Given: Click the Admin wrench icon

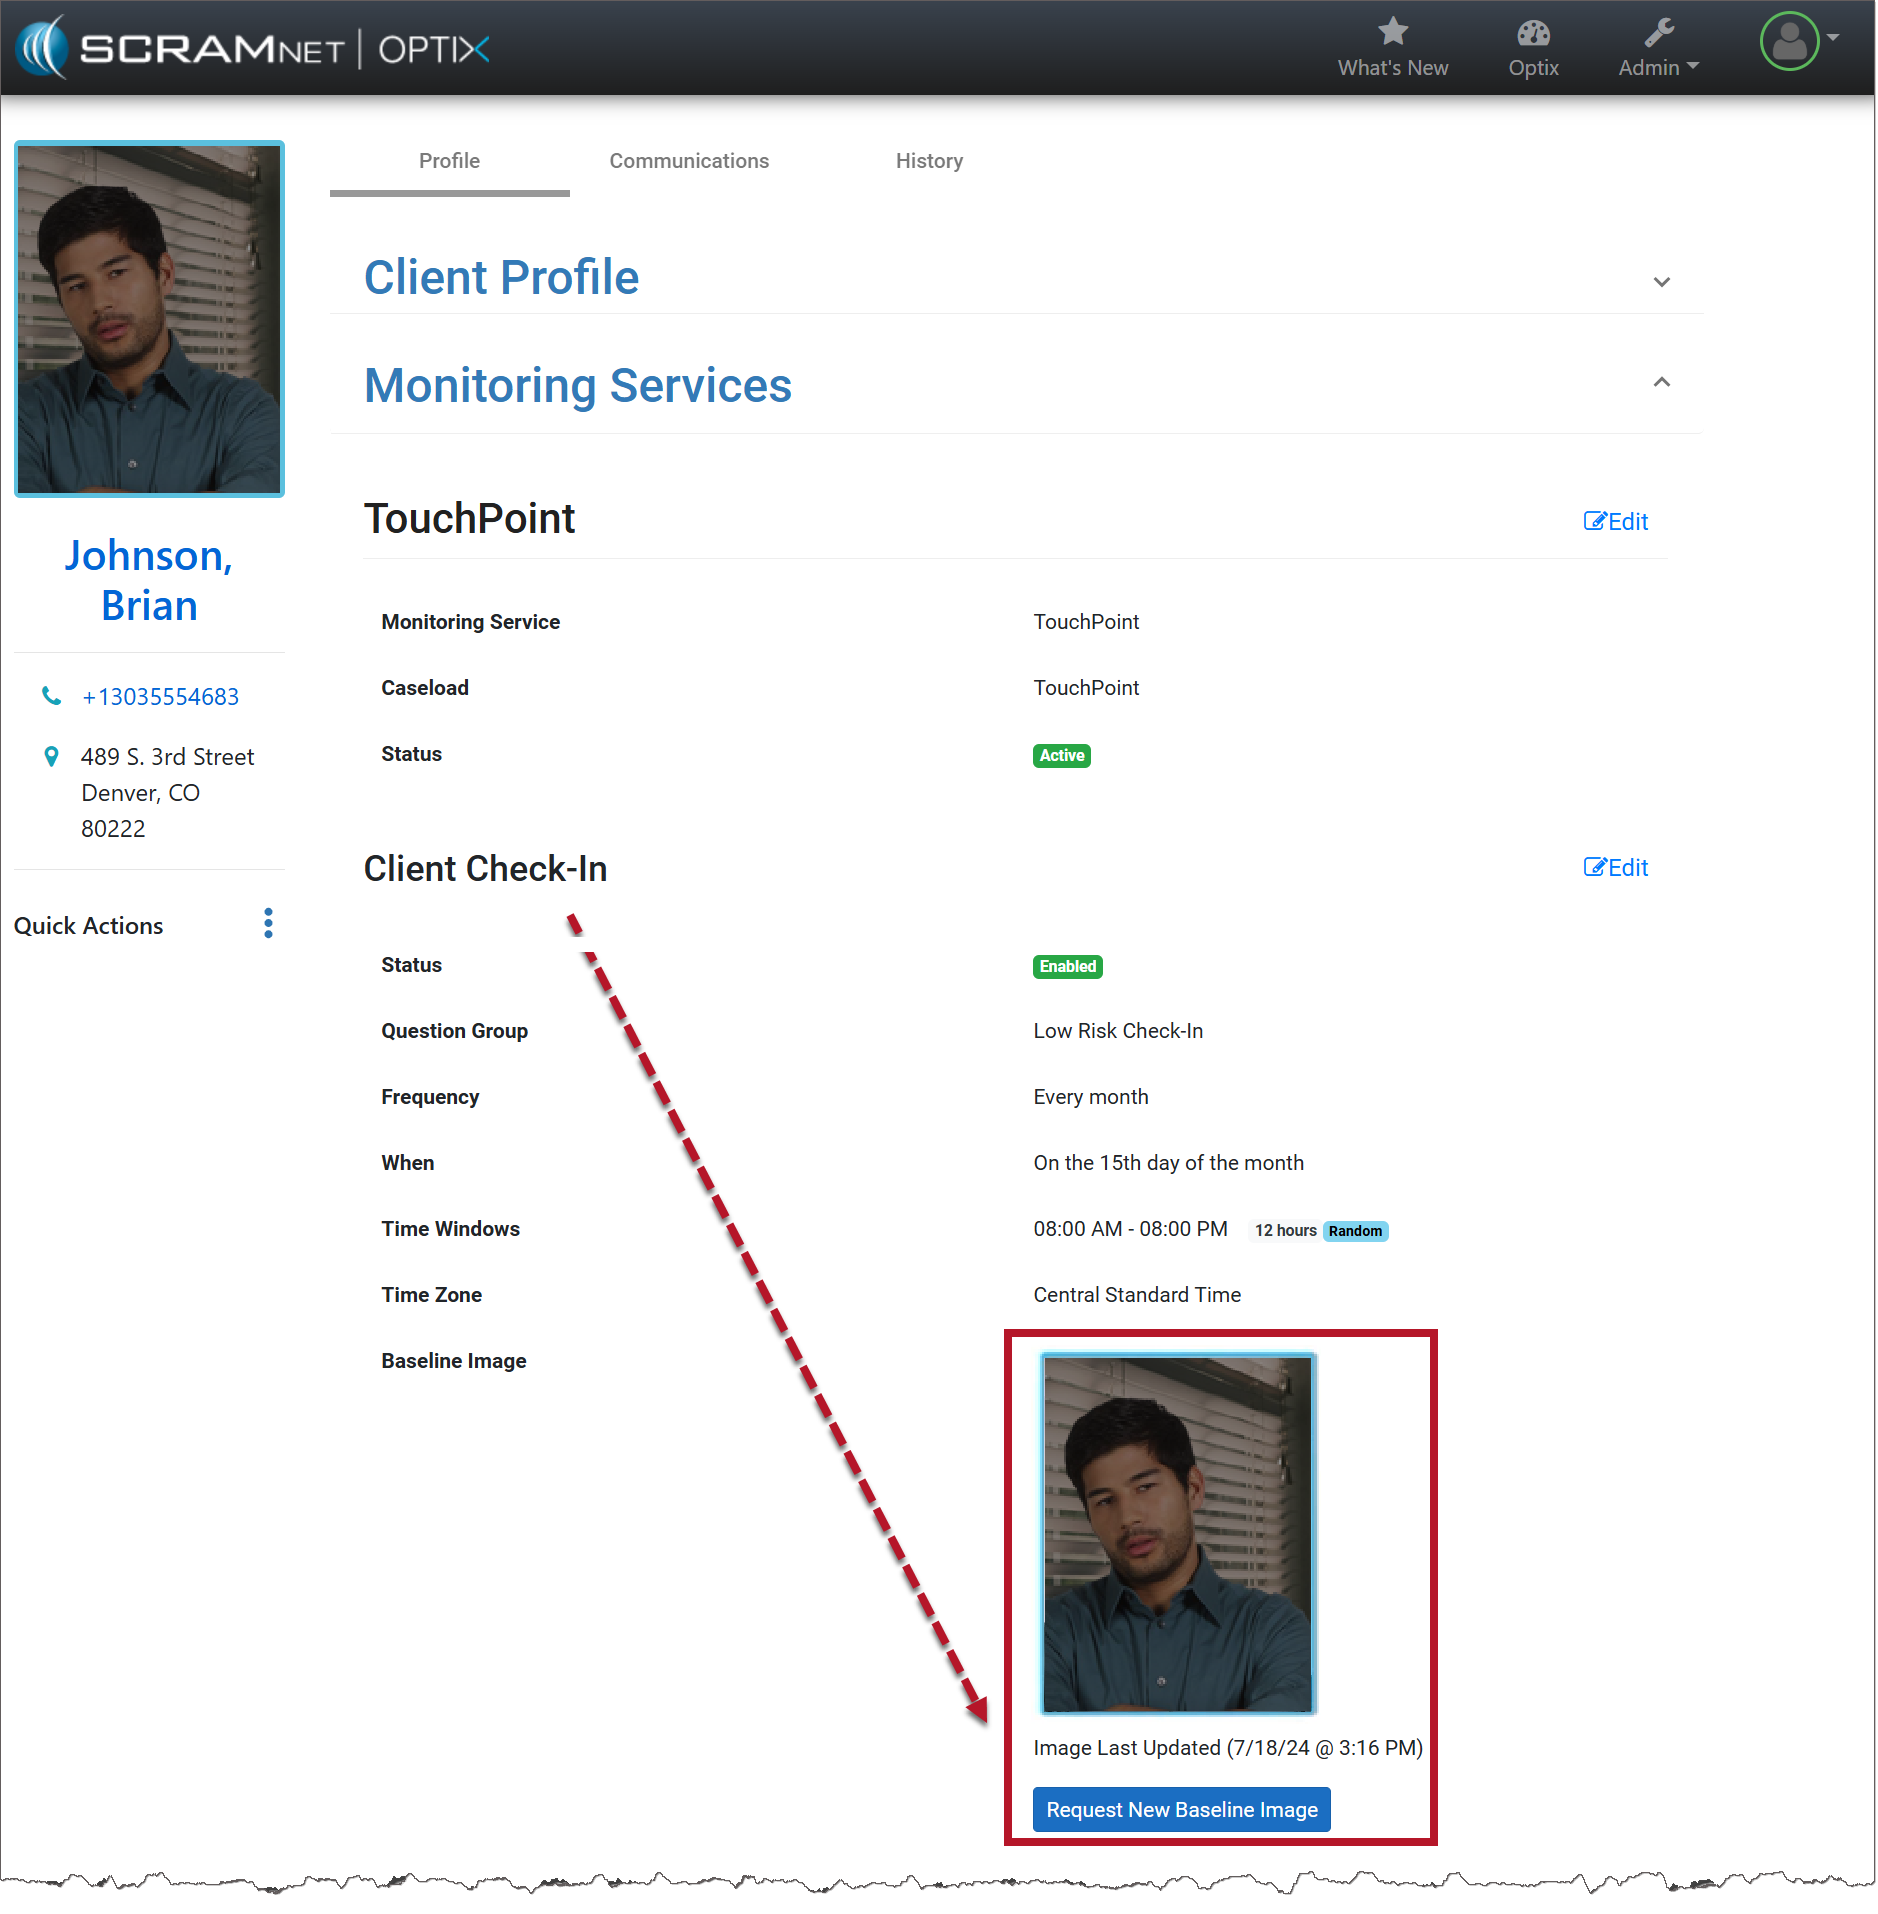Looking at the screenshot, I should [x=1658, y=34].
